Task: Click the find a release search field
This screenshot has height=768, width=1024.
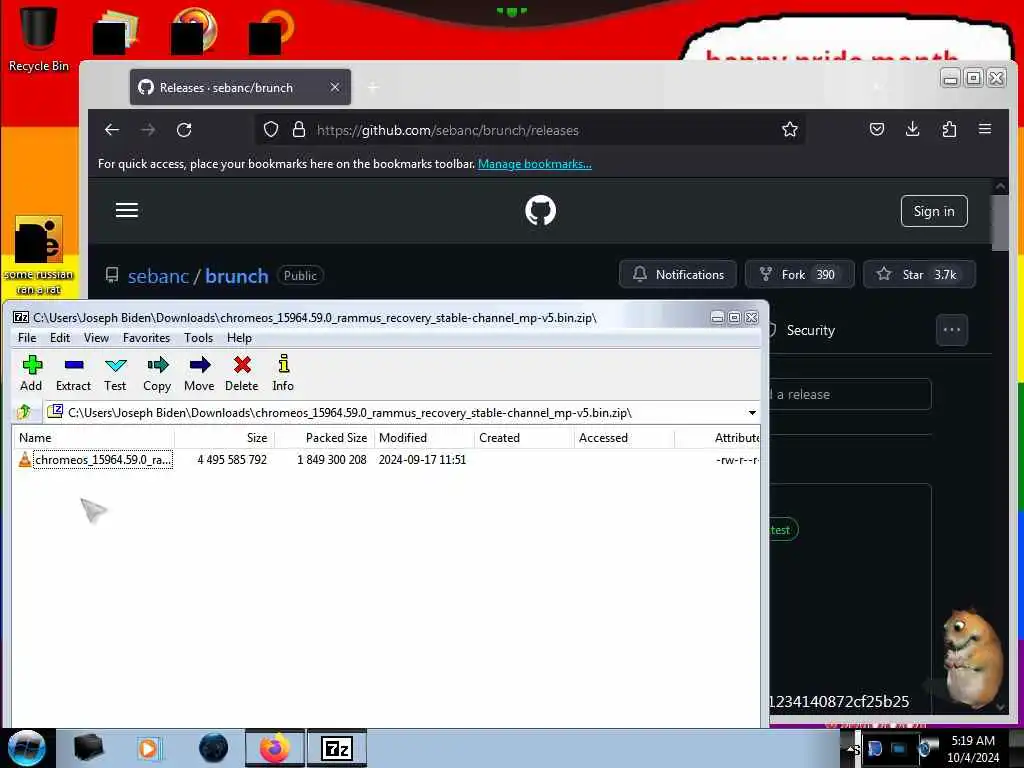Action: coord(849,394)
